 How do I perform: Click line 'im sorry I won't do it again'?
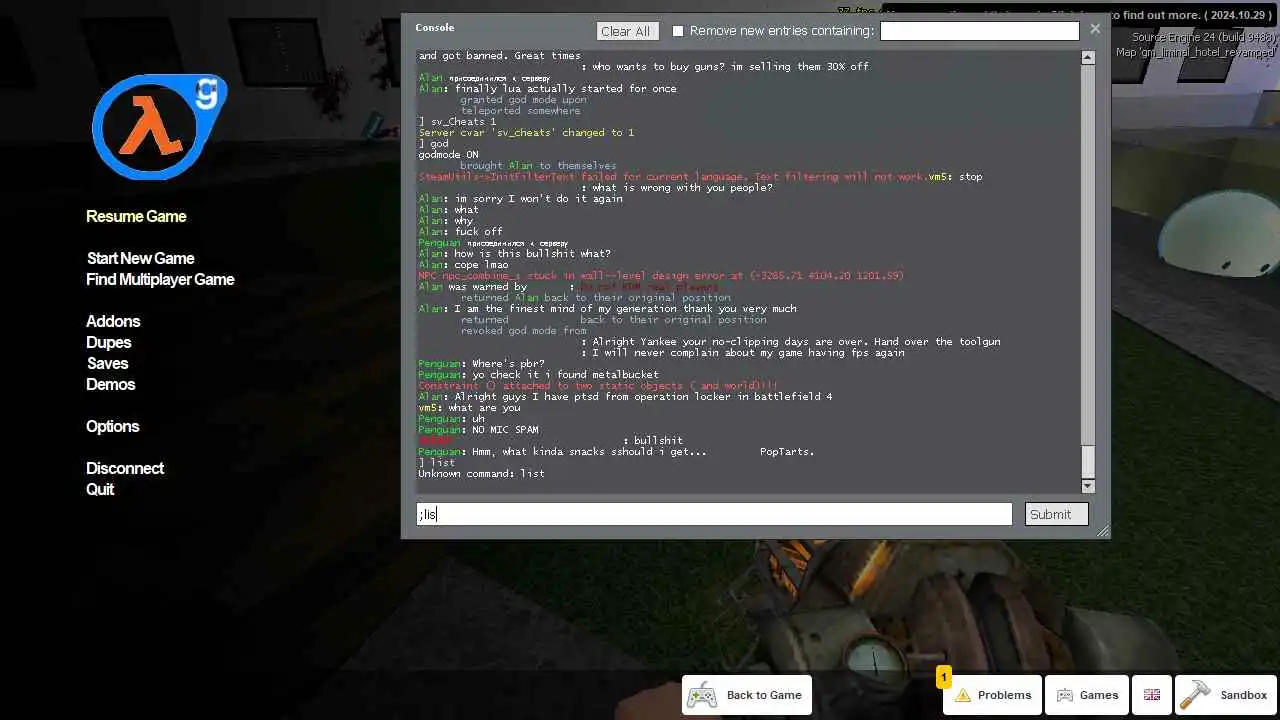click(x=520, y=199)
